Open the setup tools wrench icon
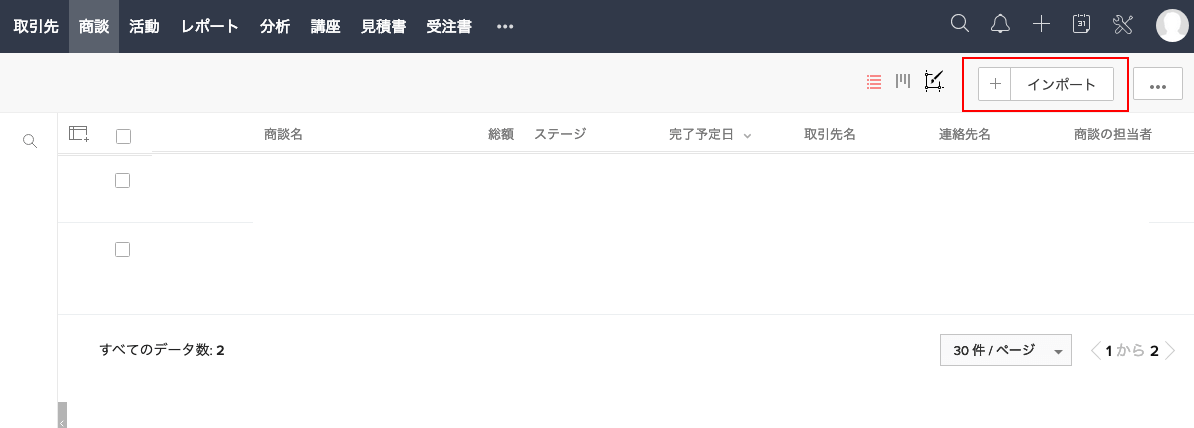This screenshot has width=1194, height=428. [x=1123, y=24]
